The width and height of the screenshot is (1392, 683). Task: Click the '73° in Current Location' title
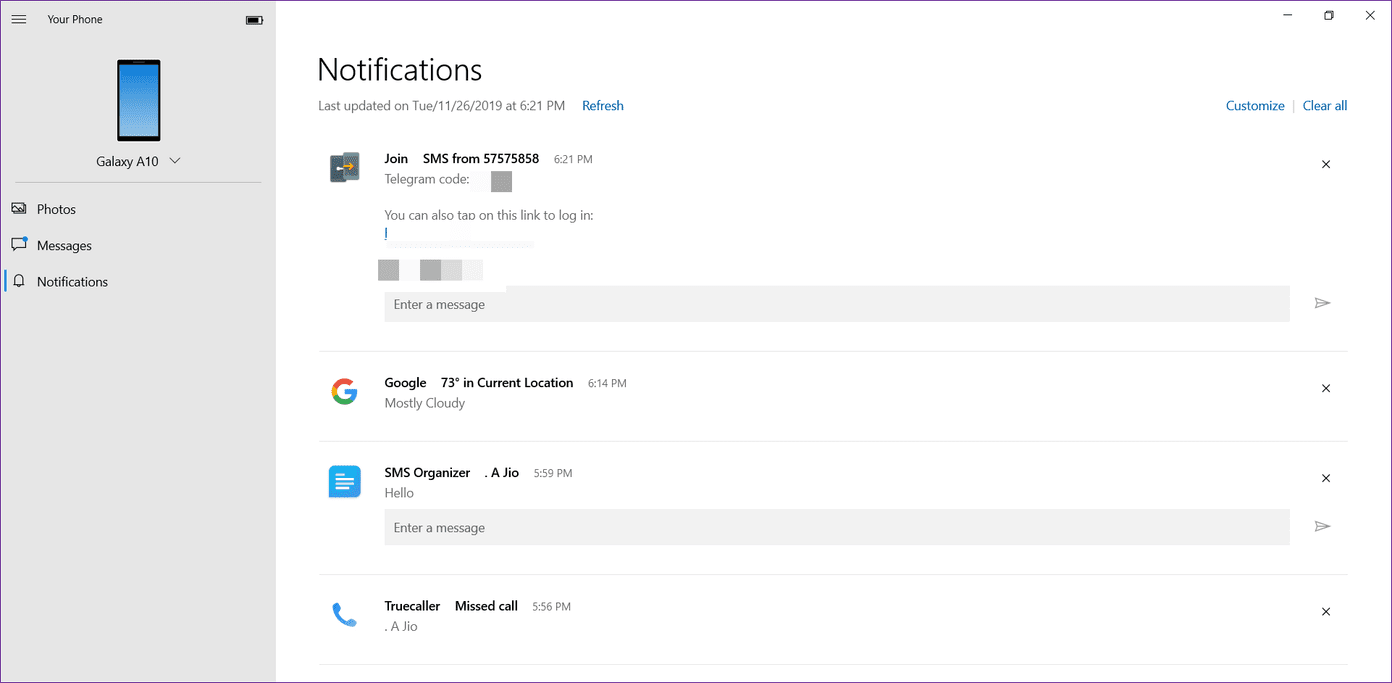point(507,383)
